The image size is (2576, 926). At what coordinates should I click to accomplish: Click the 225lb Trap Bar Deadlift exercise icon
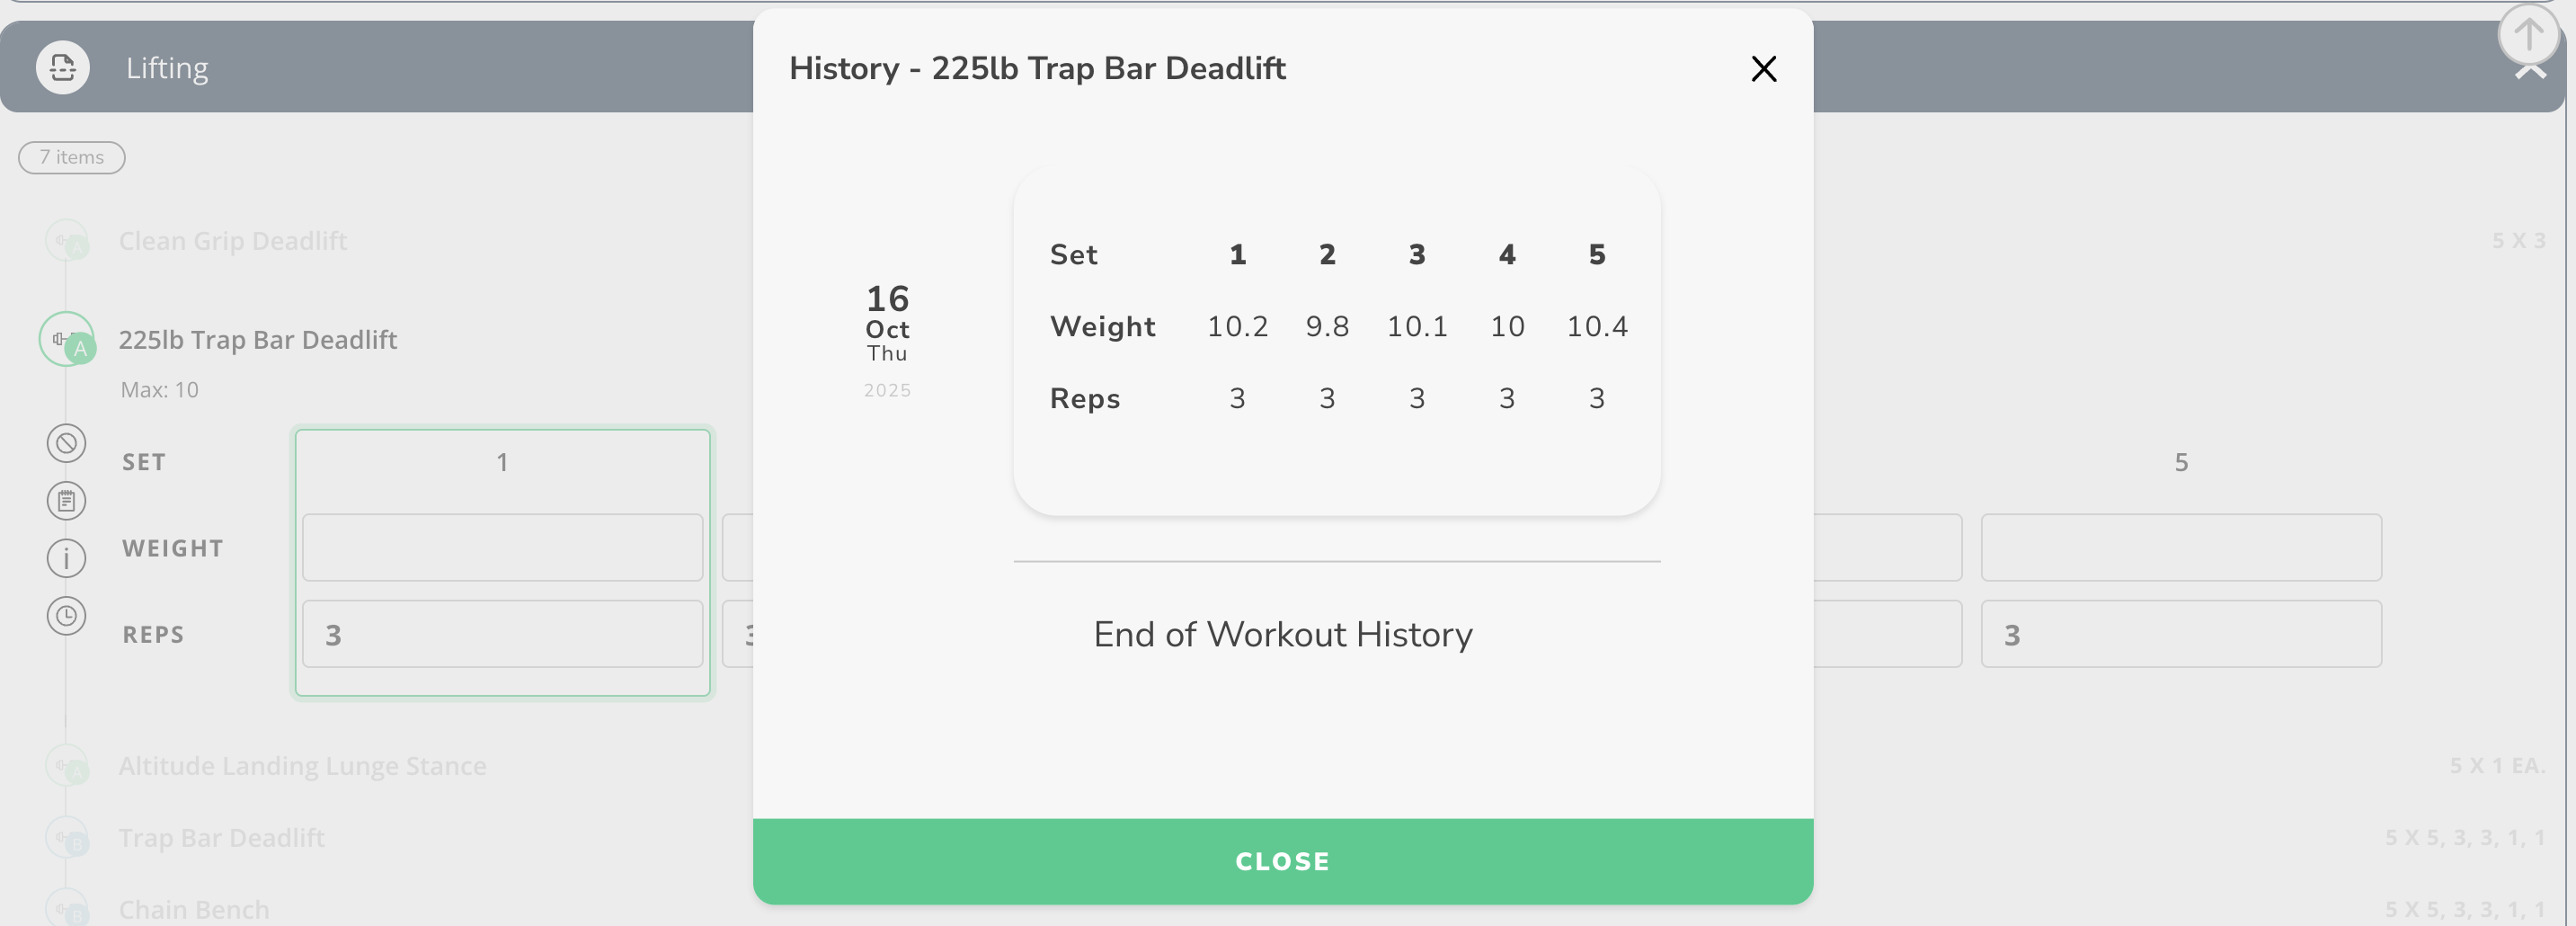tap(66, 339)
